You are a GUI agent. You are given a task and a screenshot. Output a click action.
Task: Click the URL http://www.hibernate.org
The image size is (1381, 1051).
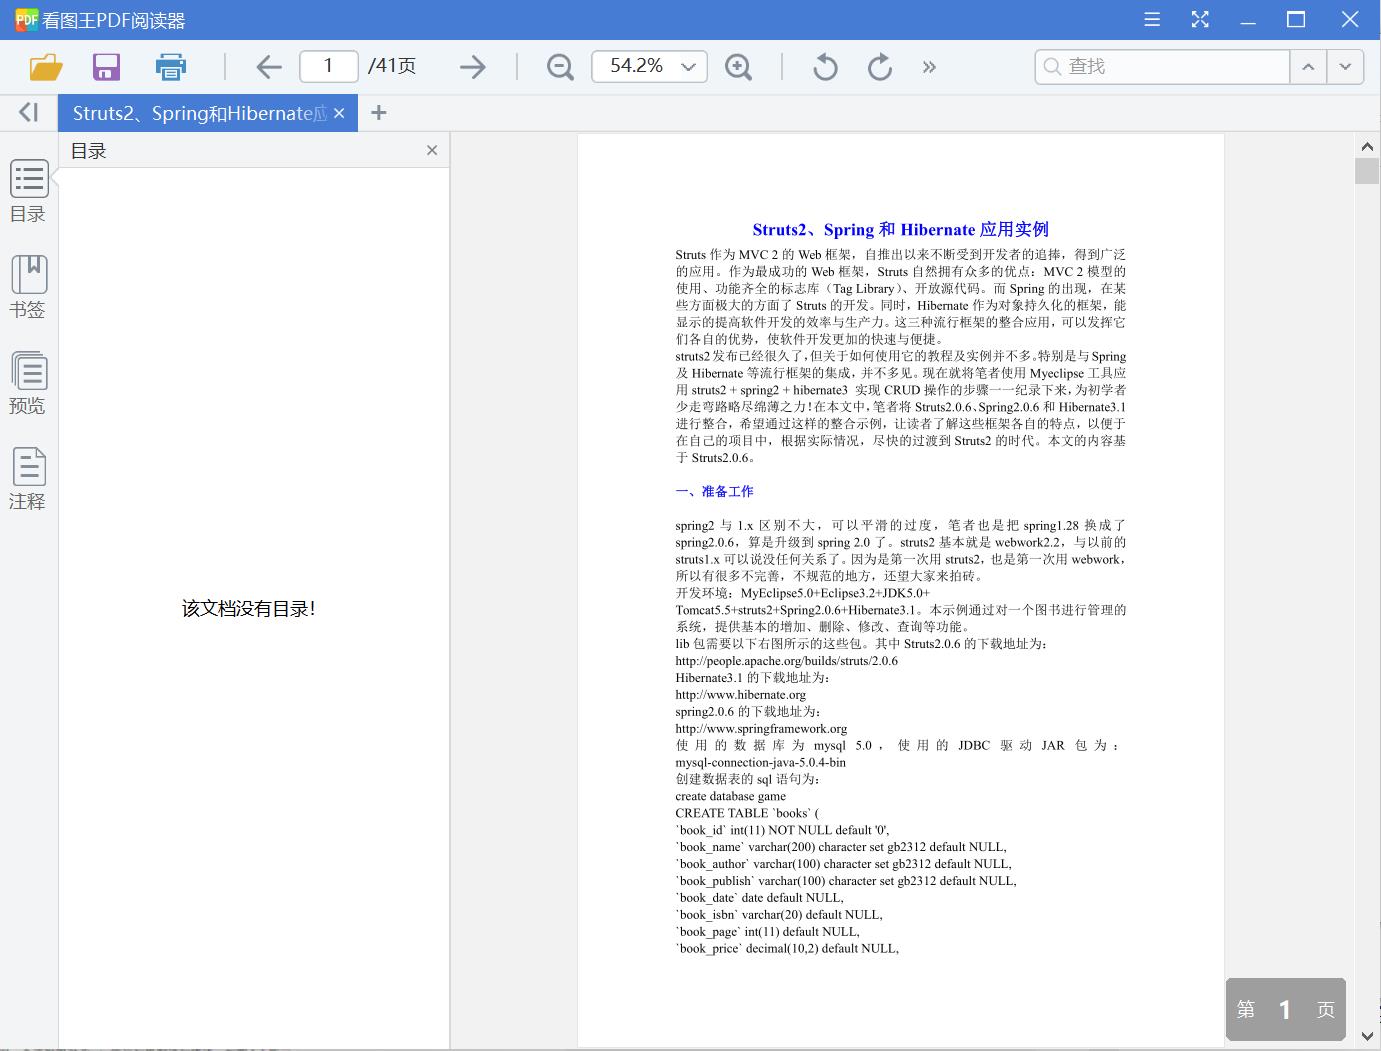pyautogui.click(x=740, y=694)
